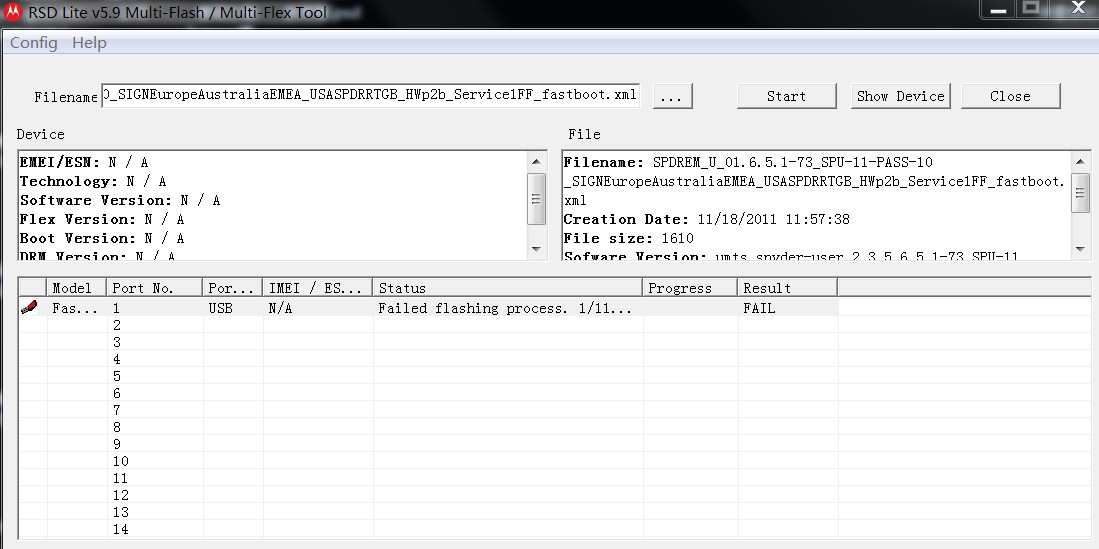Viewport: 1099px width, 549px height.
Task: Click the Close button next to Show Device
Action: pyautogui.click(x=1010, y=96)
